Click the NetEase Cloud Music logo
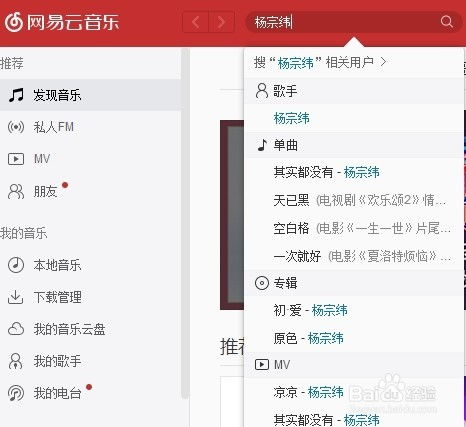Image resolution: width=466 pixels, height=427 pixels. pos(62,22)
